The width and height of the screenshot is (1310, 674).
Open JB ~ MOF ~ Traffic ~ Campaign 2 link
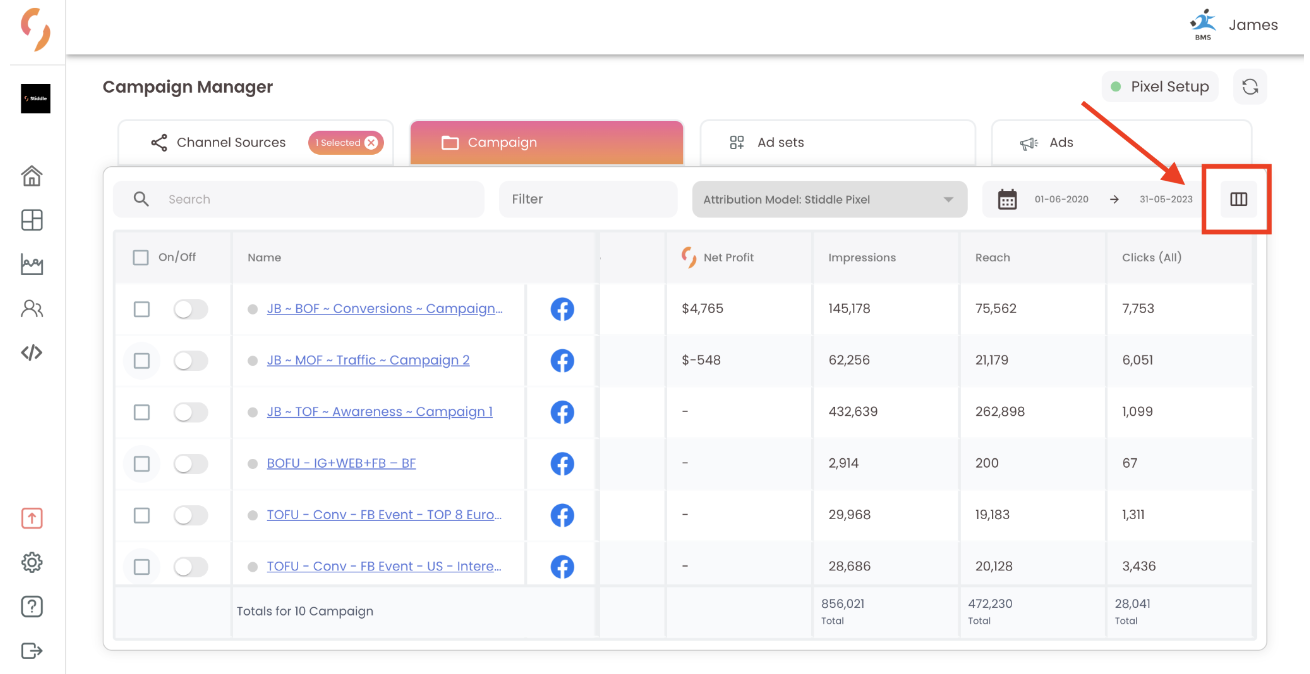[368, 360]
